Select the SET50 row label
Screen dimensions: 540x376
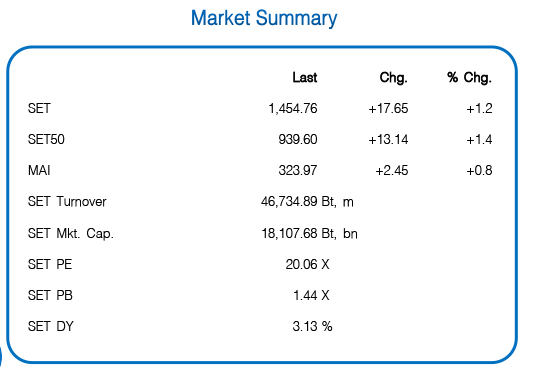pos(46,139)
